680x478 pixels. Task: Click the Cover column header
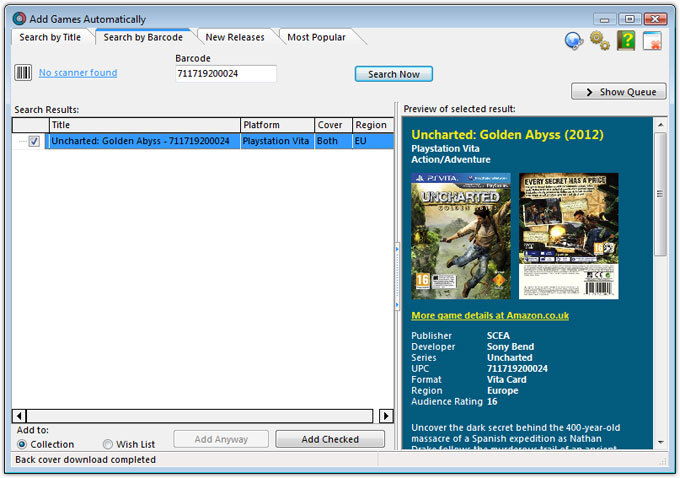tap(333, 125)
